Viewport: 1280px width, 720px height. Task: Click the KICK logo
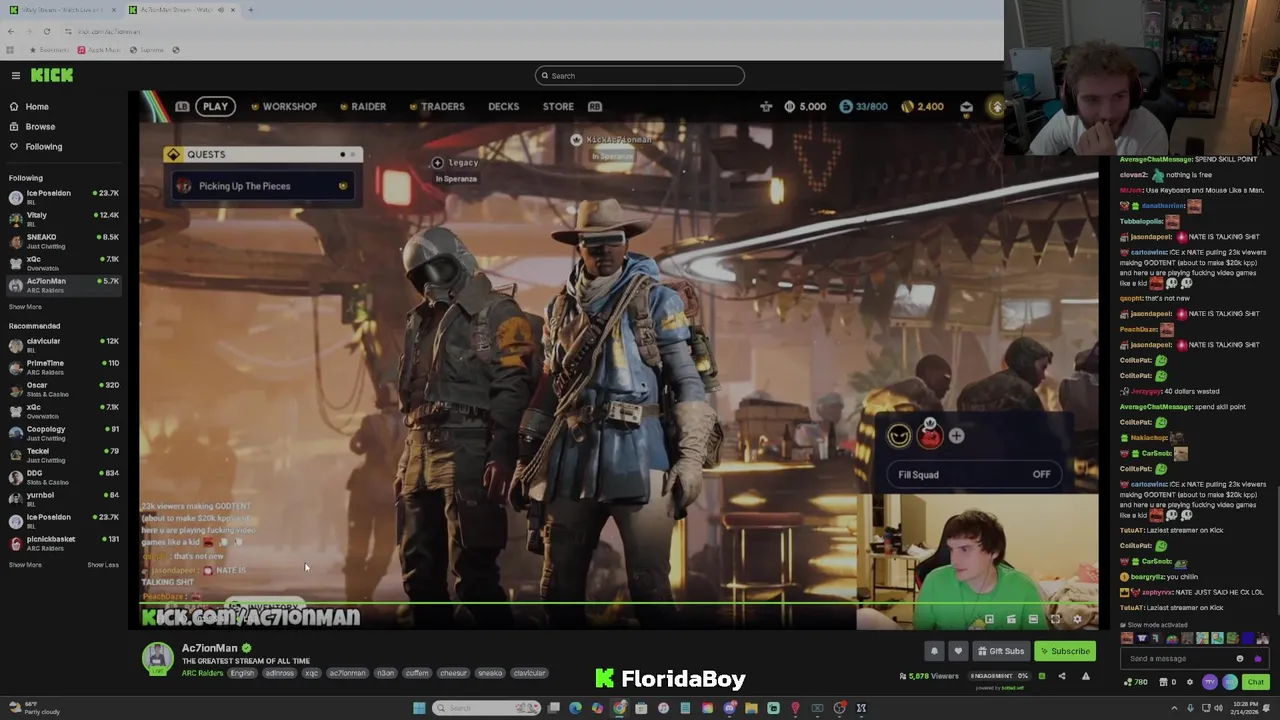[51, 75]
